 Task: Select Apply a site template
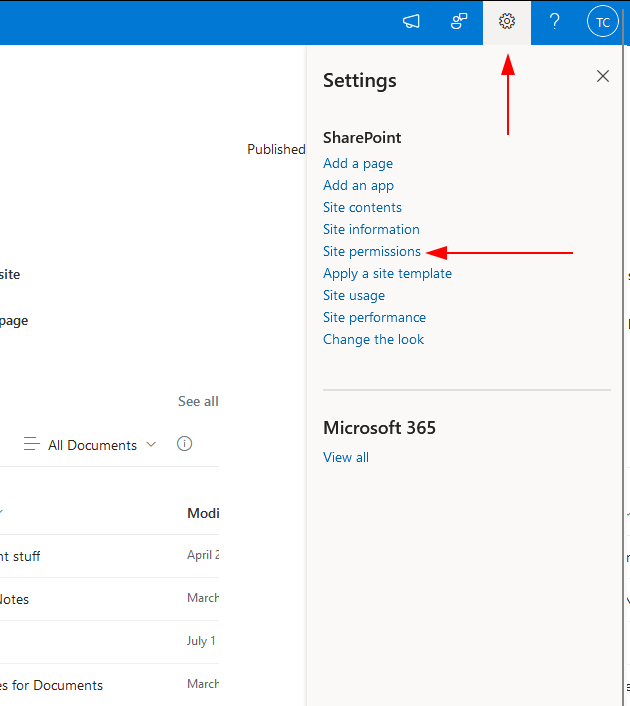pyautogui.click(x=387, y=274)
